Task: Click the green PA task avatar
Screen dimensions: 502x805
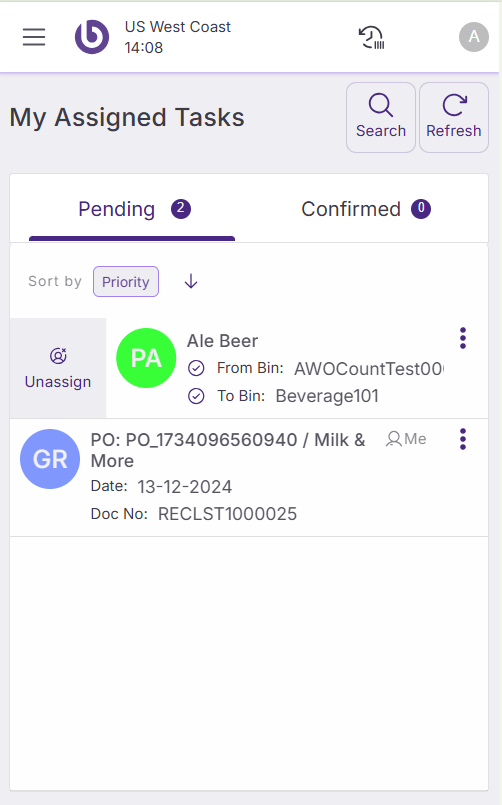Action: pos(146,358)
